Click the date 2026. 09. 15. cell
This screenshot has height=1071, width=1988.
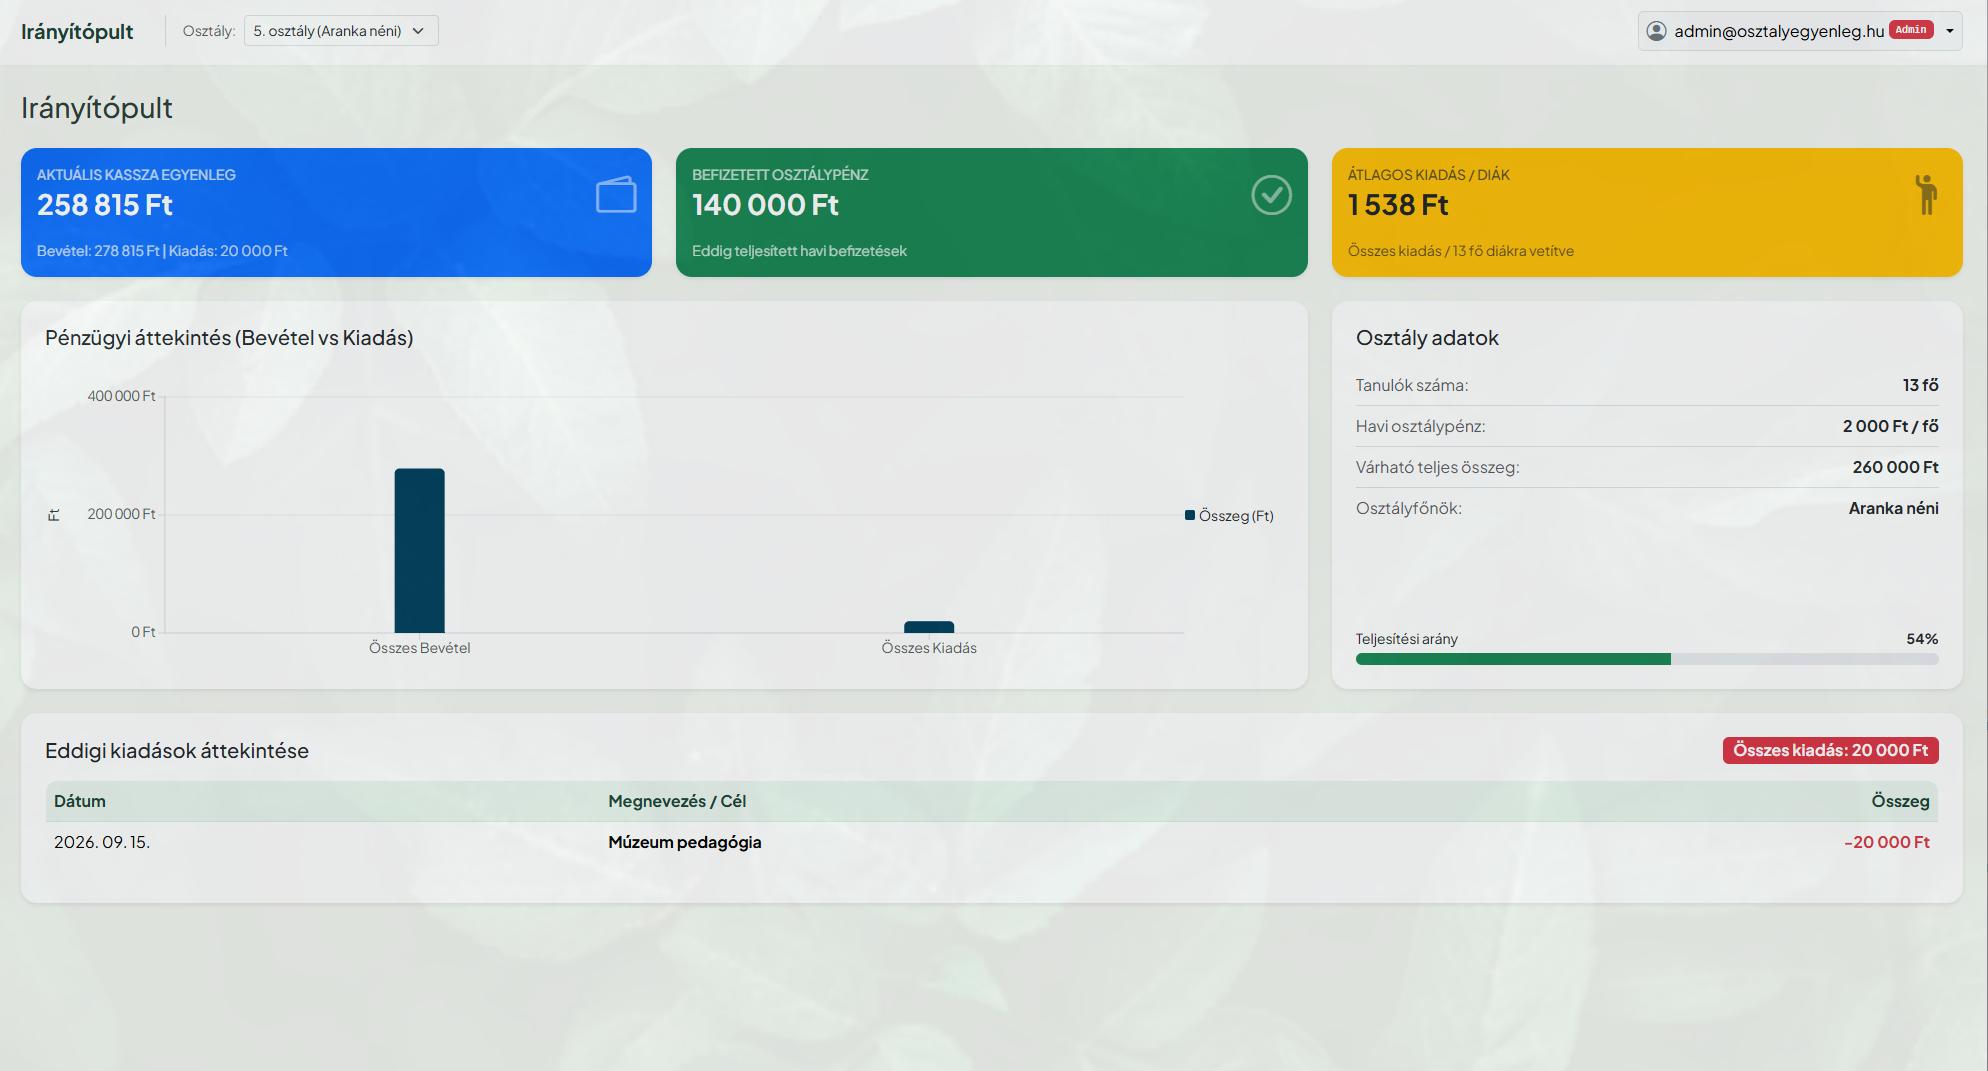102,842
